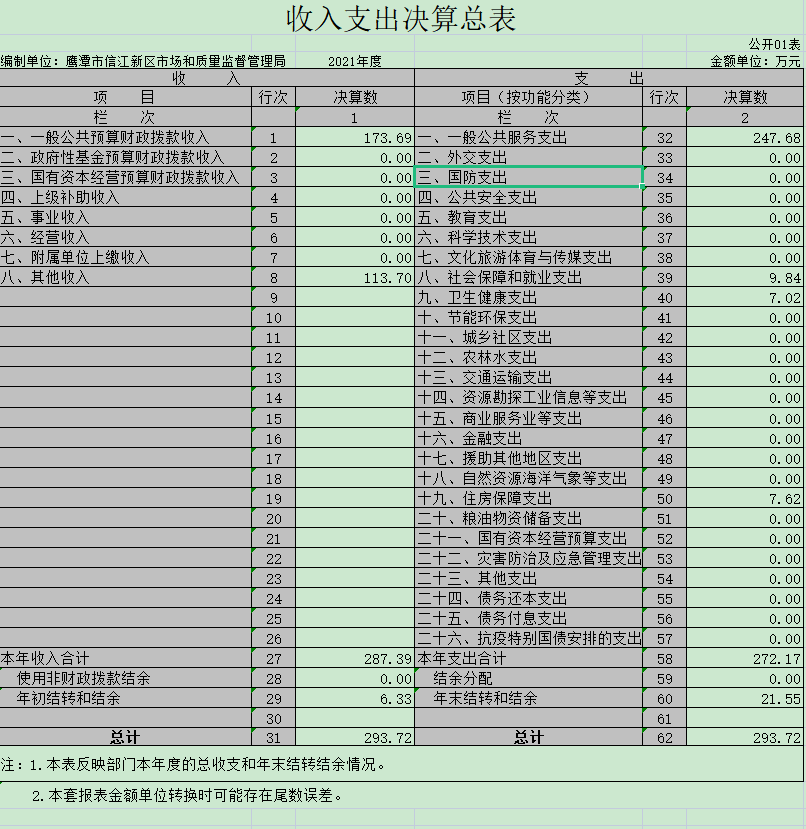Click the value 7.02 cell
806x829 pixels.
pos(745,298)
